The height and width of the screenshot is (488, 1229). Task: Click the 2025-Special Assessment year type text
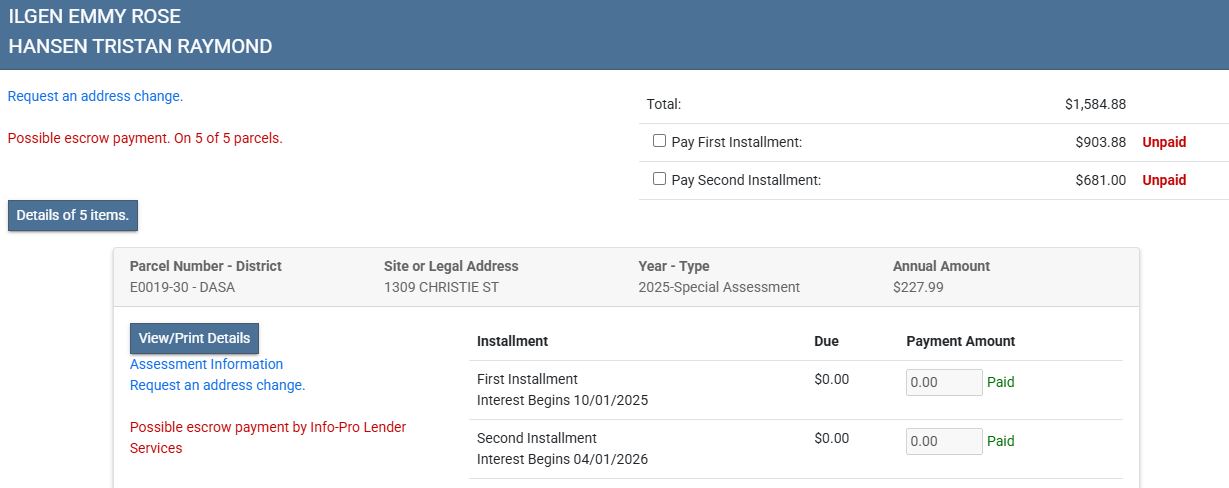pyautogui.click(x=719, y=287)
